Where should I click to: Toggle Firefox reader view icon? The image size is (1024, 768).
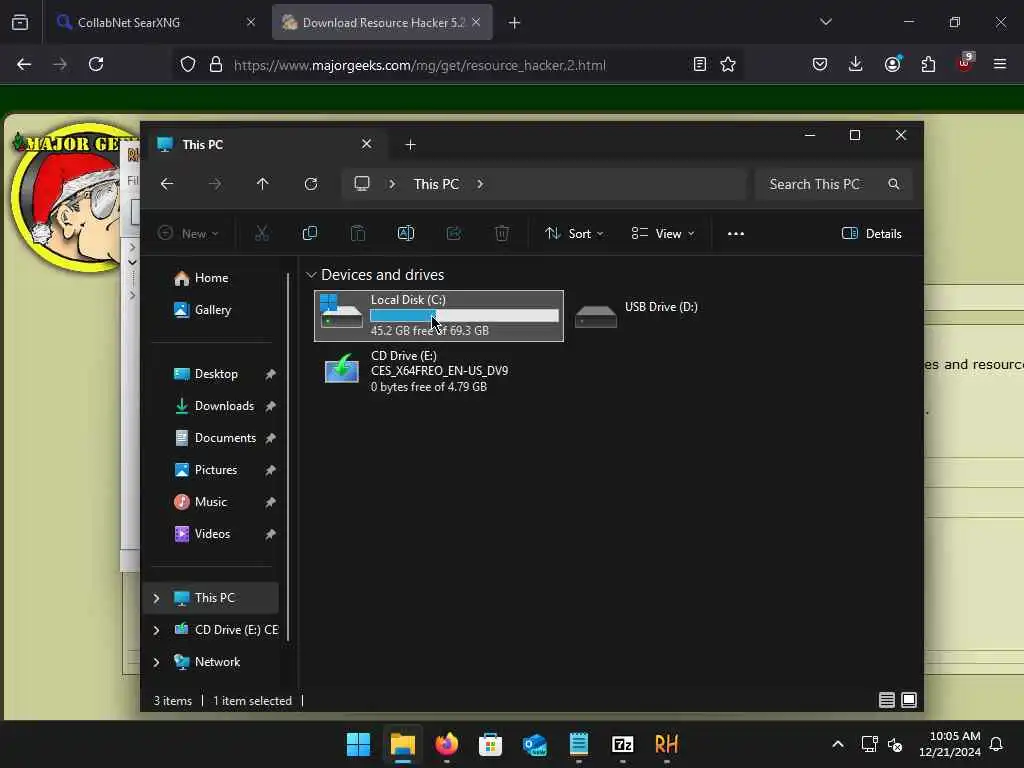699,64
